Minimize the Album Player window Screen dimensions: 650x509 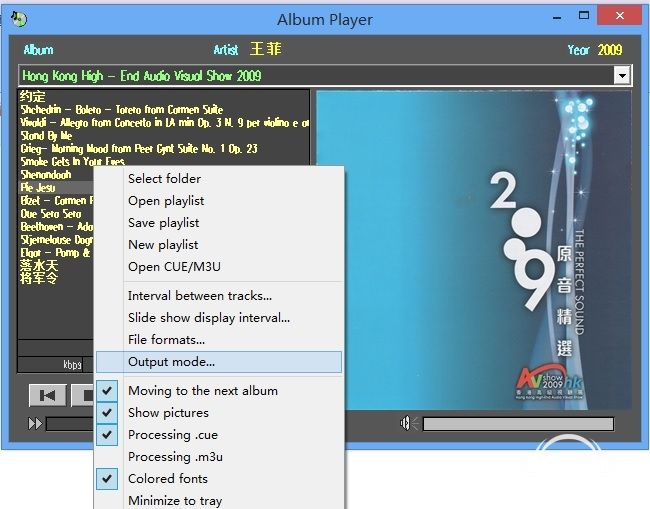pyautogui.click(x=557, y=17)
